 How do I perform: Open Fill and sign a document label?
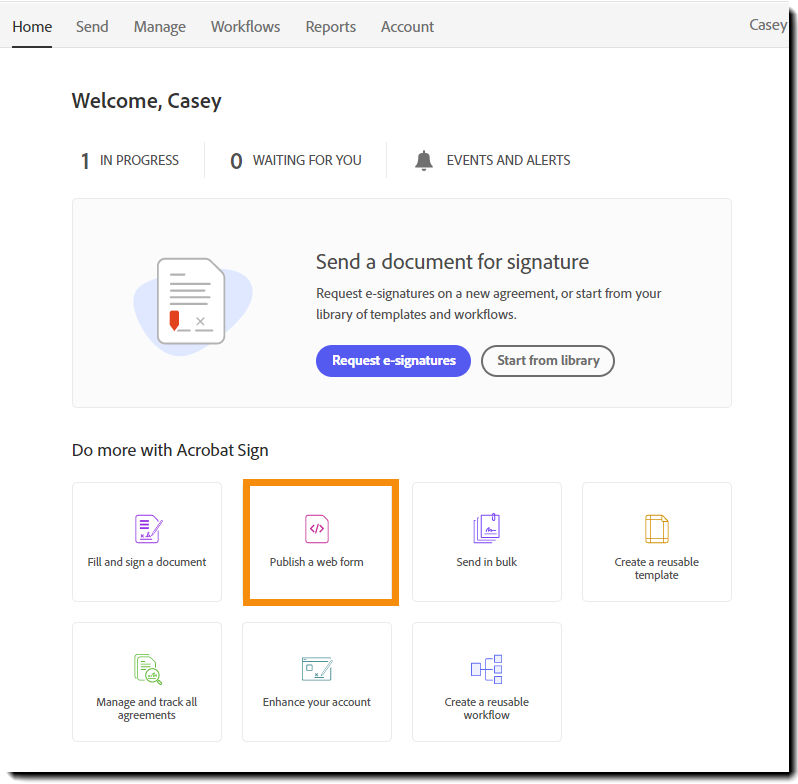coord(147,562)
